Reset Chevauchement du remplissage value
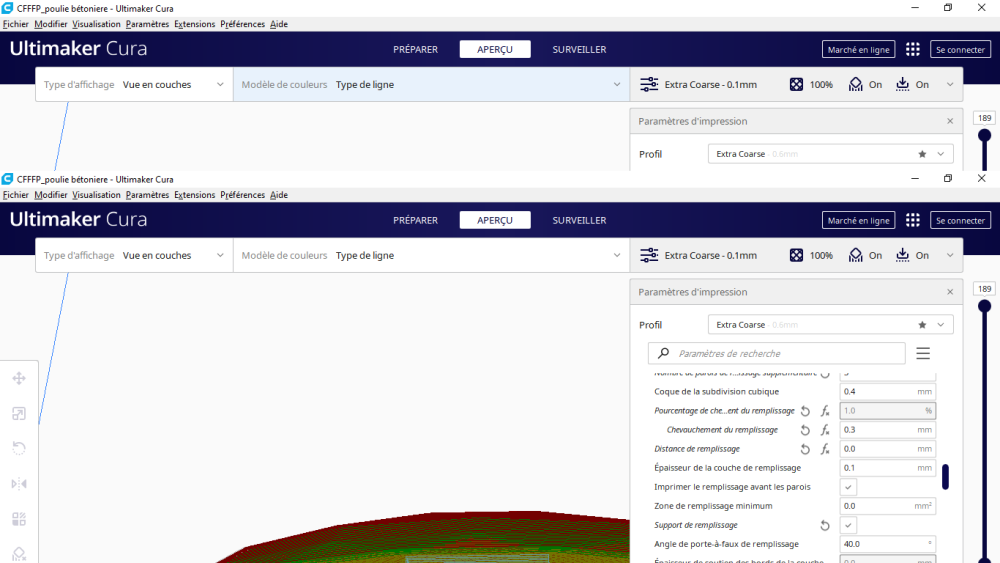 click(x=805, y=430)
